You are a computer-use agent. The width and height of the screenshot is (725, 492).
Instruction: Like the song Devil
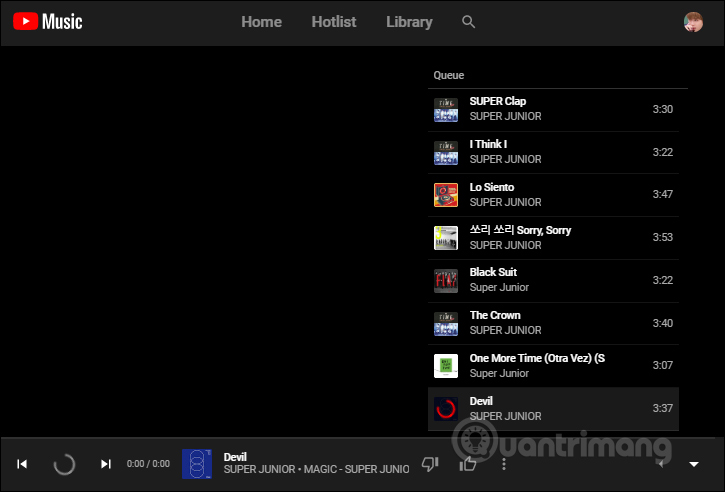point(467,464)
